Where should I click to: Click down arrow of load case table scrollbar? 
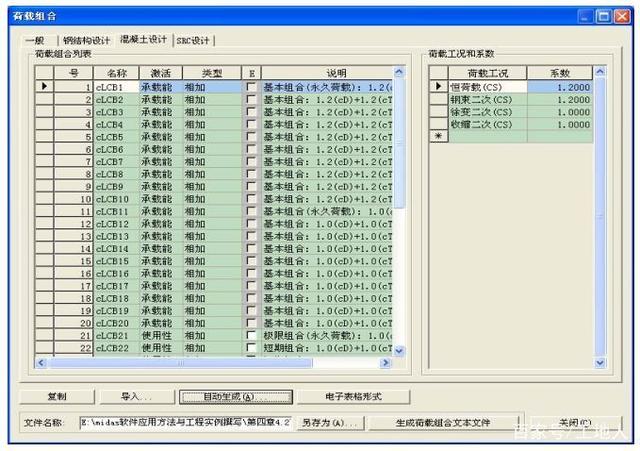(600, 362)
